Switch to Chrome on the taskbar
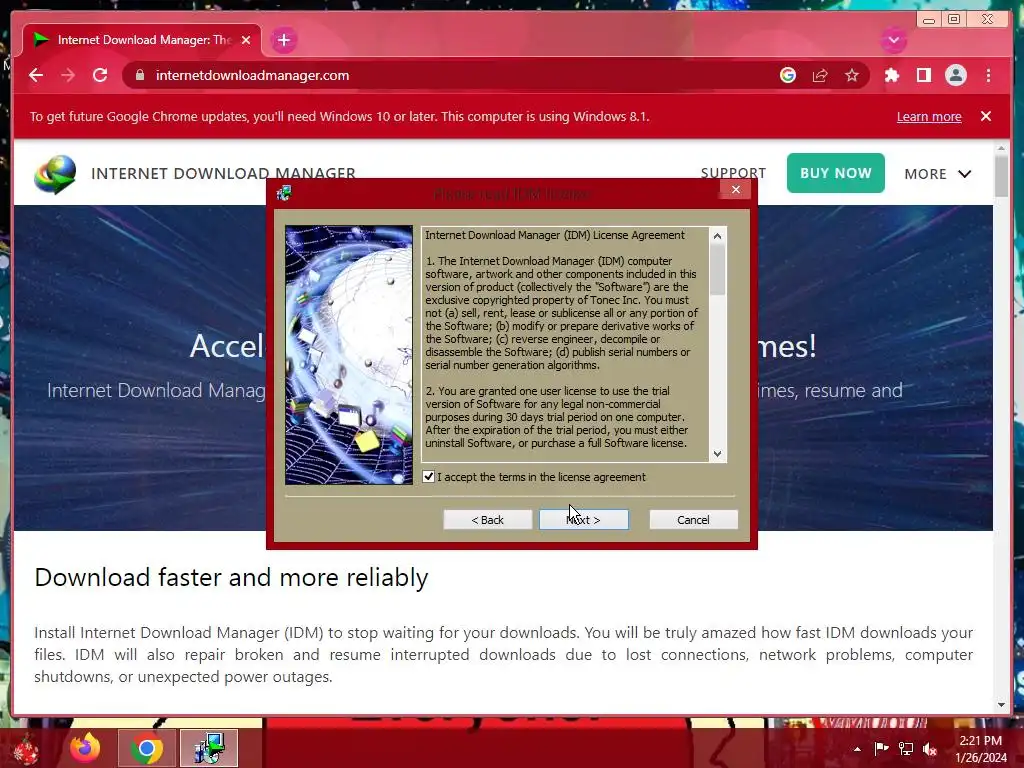The image size is (1024, 768). (146, 748)
